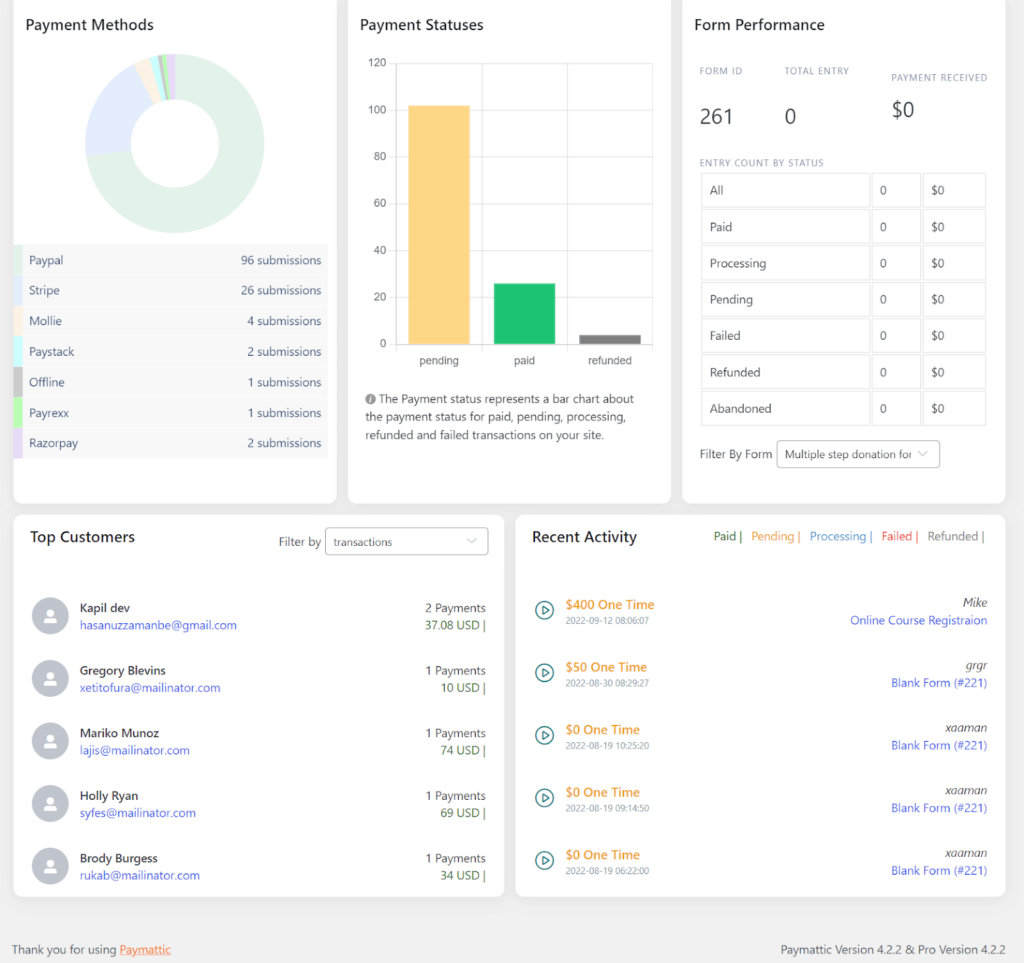Filter Recent Activity by Failed
The width and height of the screenshot is (1024, 963).
pos(896,537)
